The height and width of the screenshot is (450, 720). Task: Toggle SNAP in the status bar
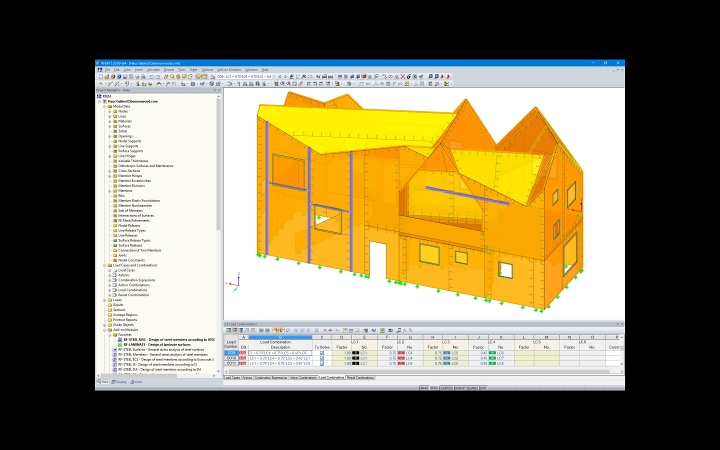pos(424,388)
